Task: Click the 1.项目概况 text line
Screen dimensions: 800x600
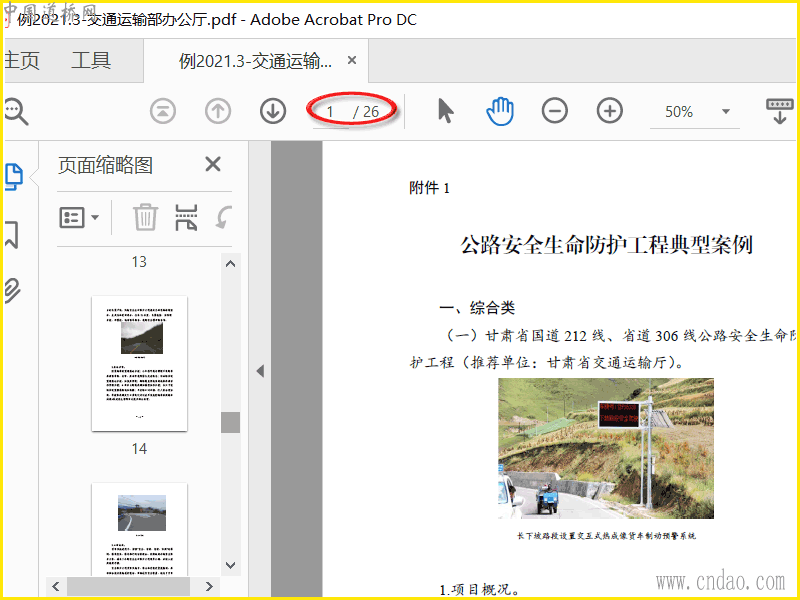Action: pyautogui.click(x=480, y=590)
